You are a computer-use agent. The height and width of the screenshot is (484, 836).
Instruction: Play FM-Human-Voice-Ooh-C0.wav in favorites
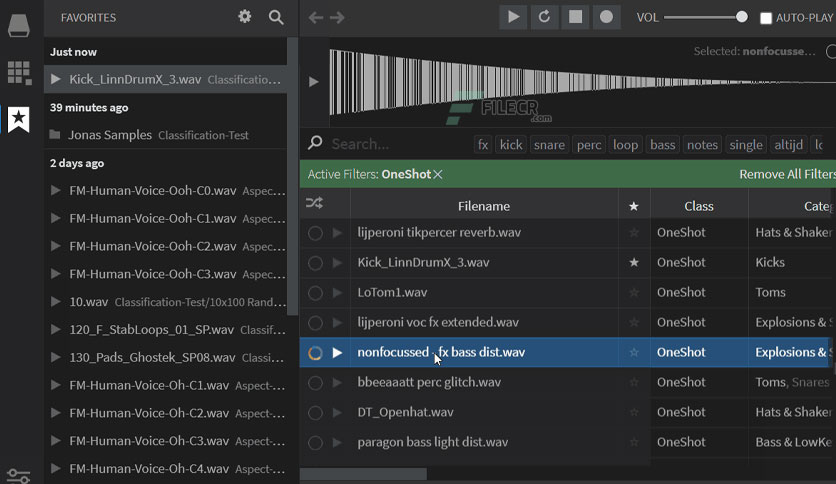click(55, 190)
